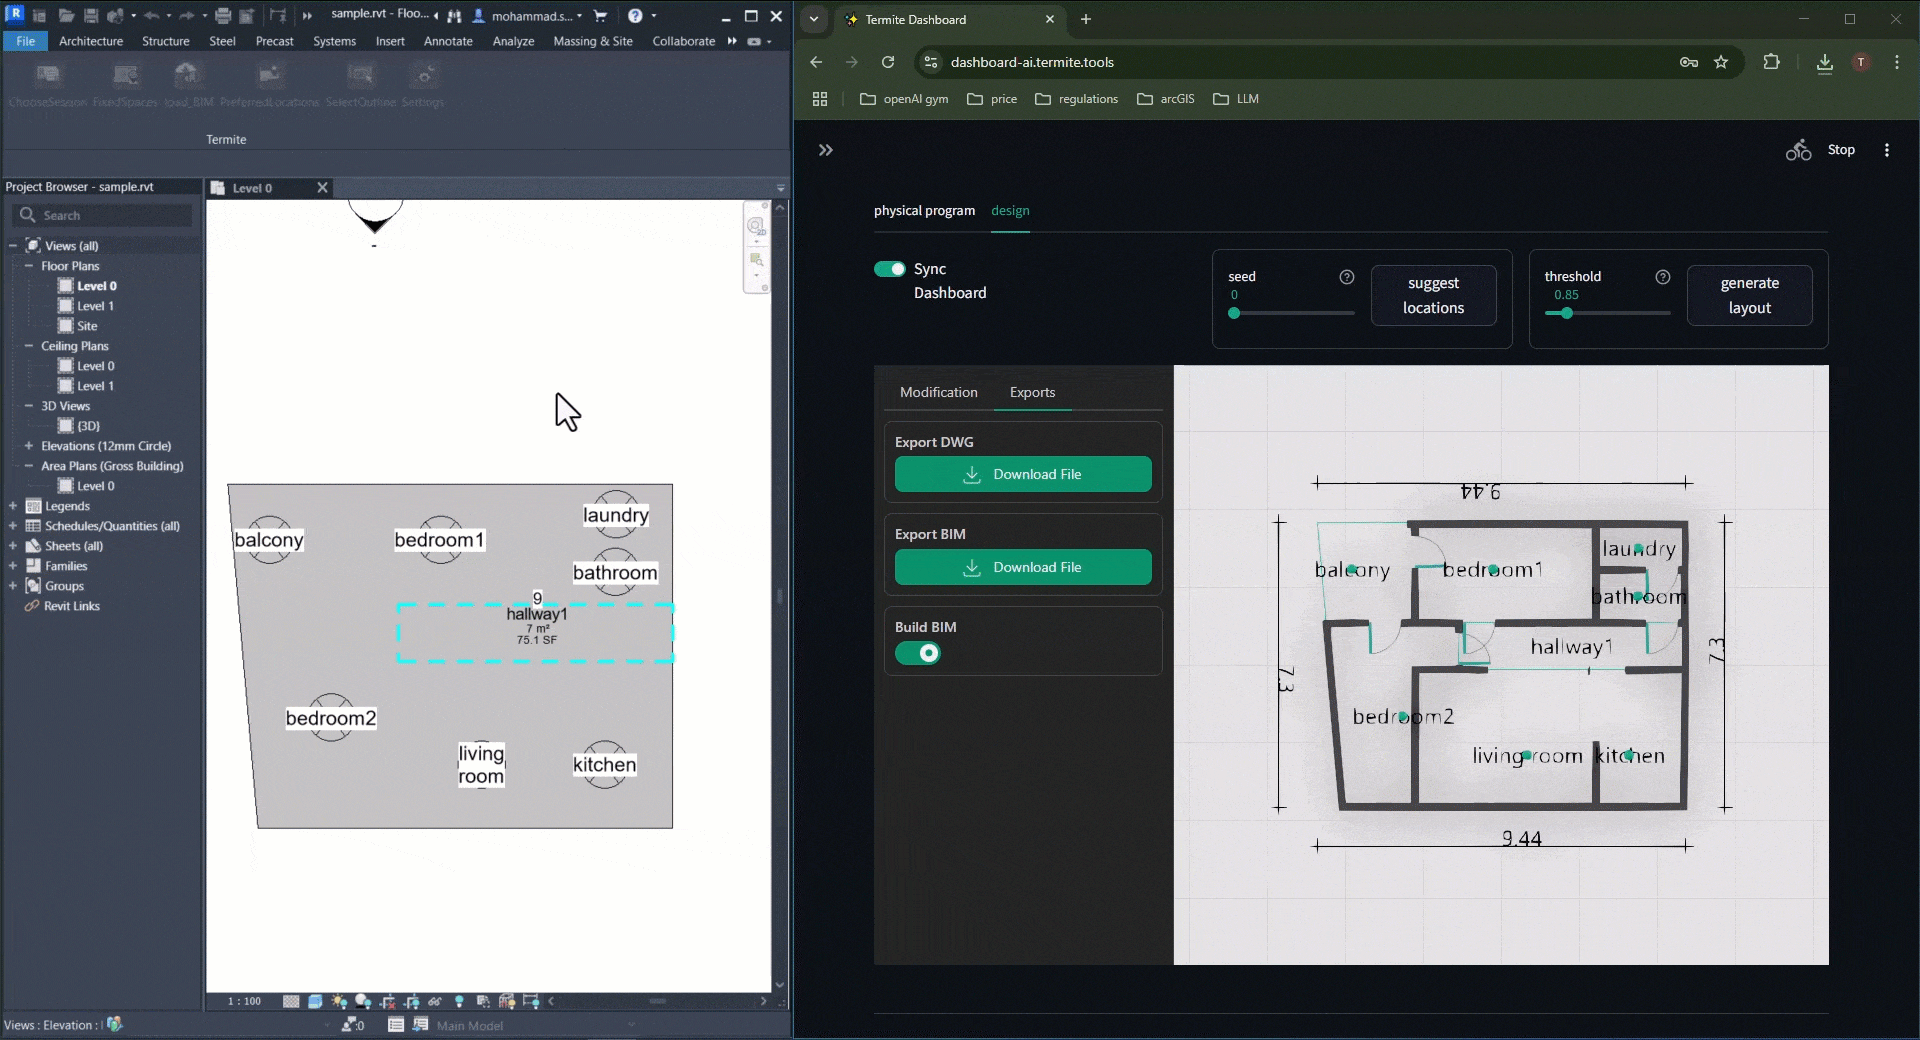This screenshot has height=1040, width=1920.
Task: Click the browser Downloads icon
Action: tap(1824, 62)
